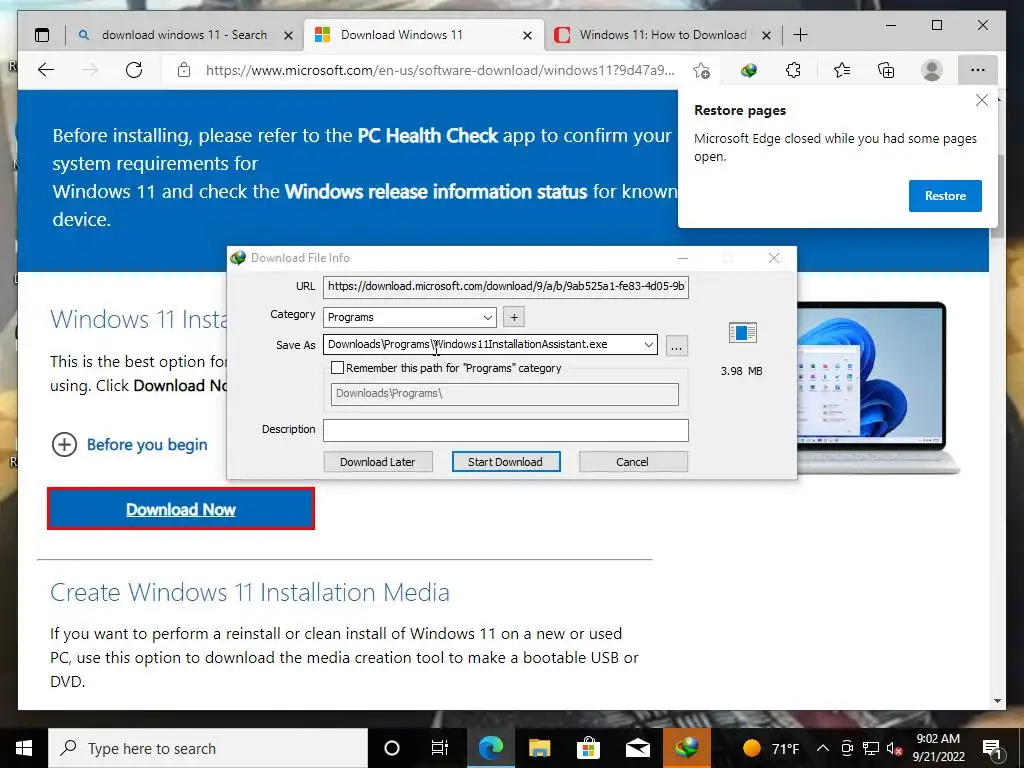Close the Restore pages popup
1024x768 pixels.
[x=982, y=101]
